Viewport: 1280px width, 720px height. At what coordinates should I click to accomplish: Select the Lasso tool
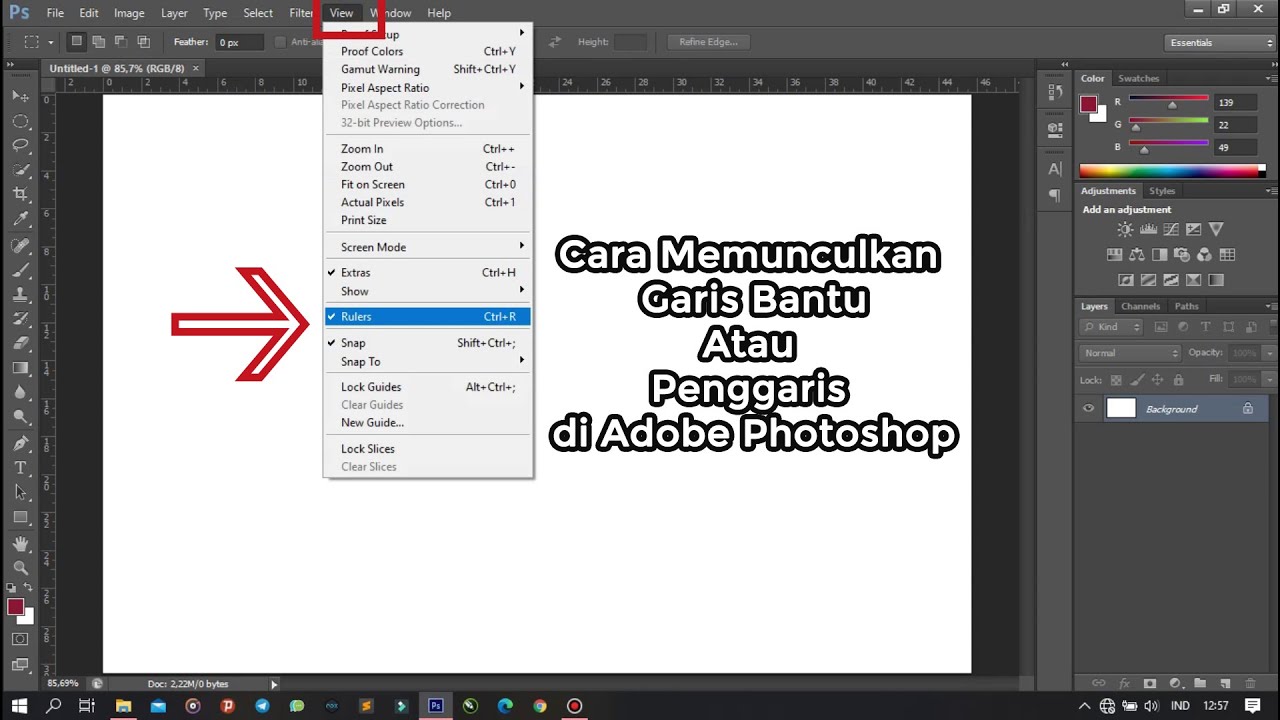point(20,145)
